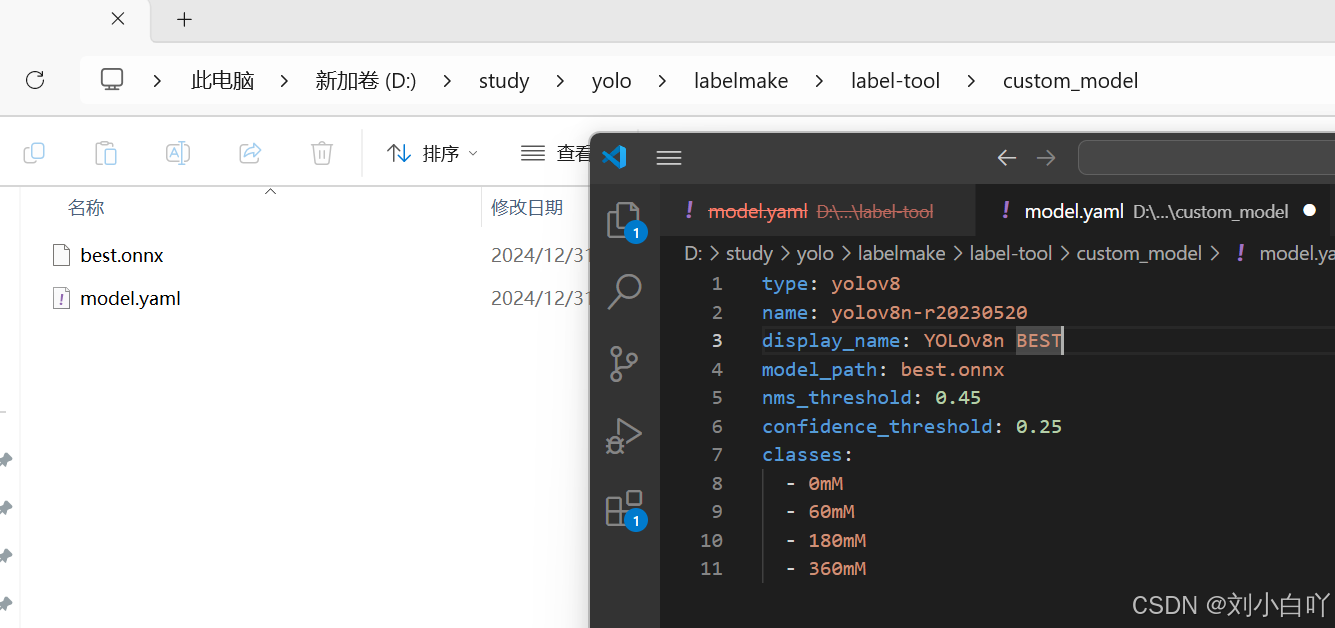Image resolution: width=1335 pixels, height=628 pixels.
Task: Click the Explorer refresh button
Action: click(x=35, y=80)
